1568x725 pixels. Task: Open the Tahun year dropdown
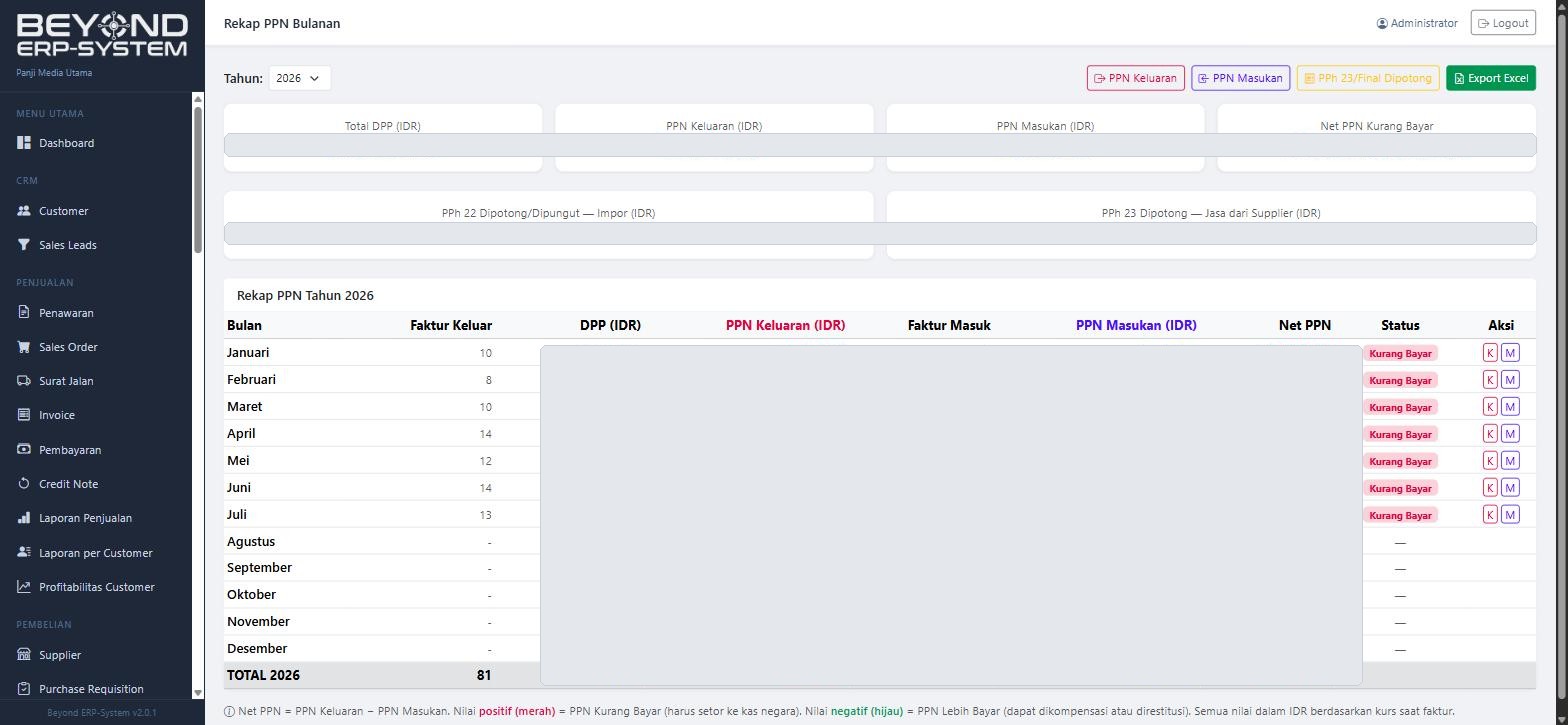[x=299, y=78]
